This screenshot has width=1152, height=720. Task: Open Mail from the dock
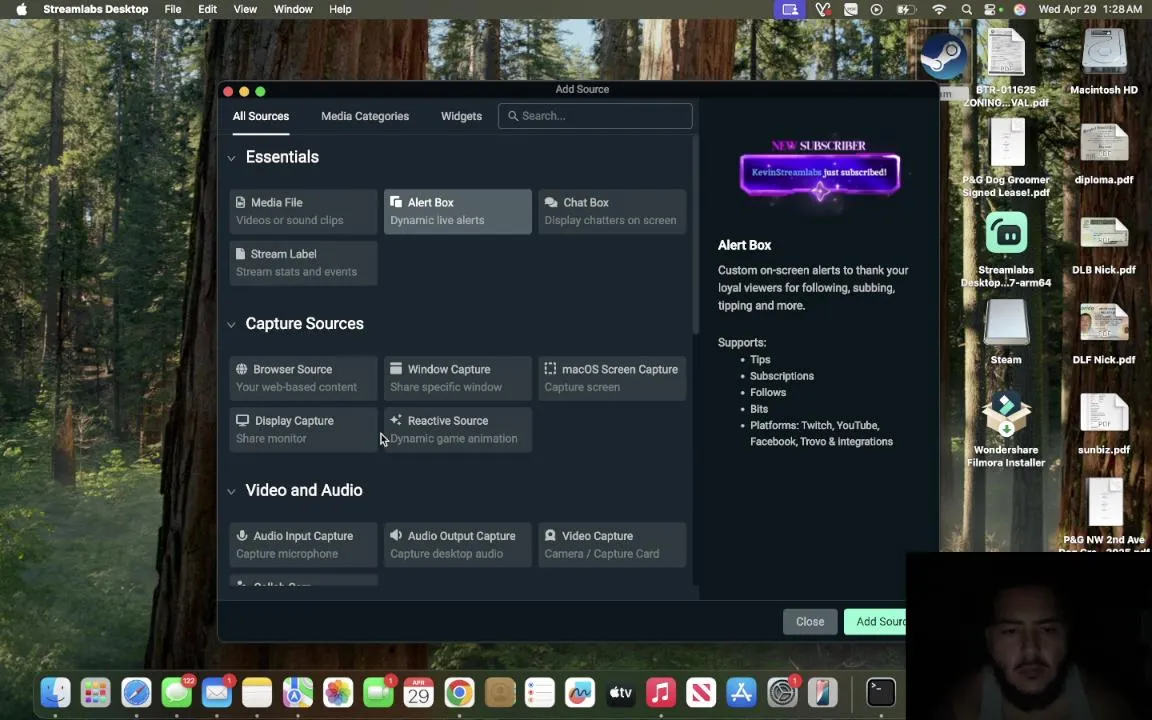coord(217,692)
